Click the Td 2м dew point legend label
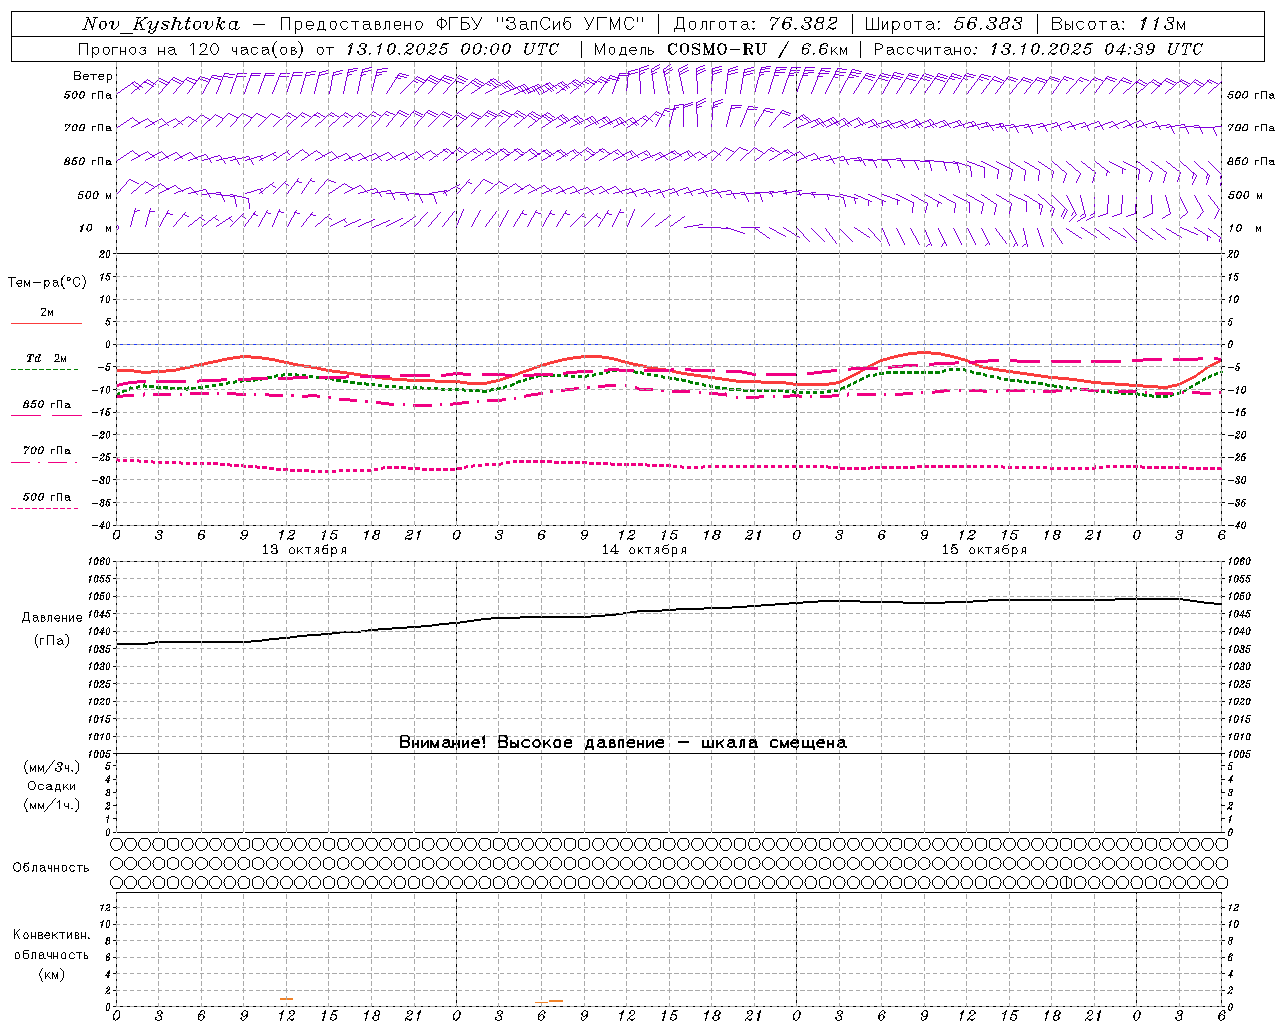The height and width of the screenshot is (1024, 1280). [x=46, y=358]
